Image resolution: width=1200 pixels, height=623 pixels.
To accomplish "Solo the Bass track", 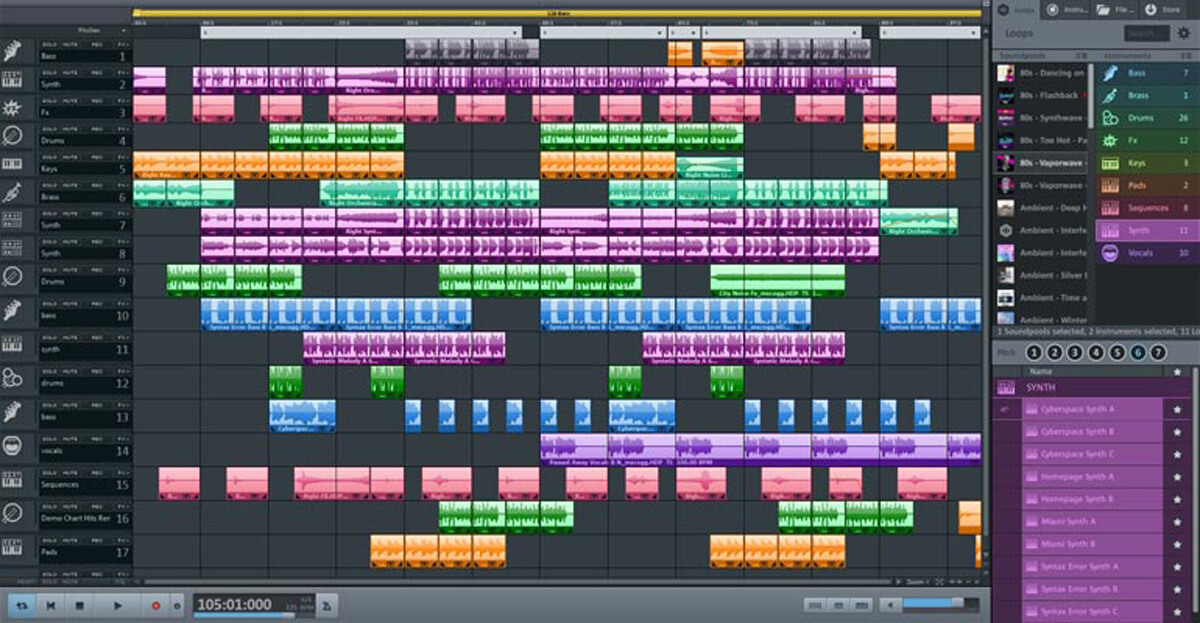I will (51, 44).
